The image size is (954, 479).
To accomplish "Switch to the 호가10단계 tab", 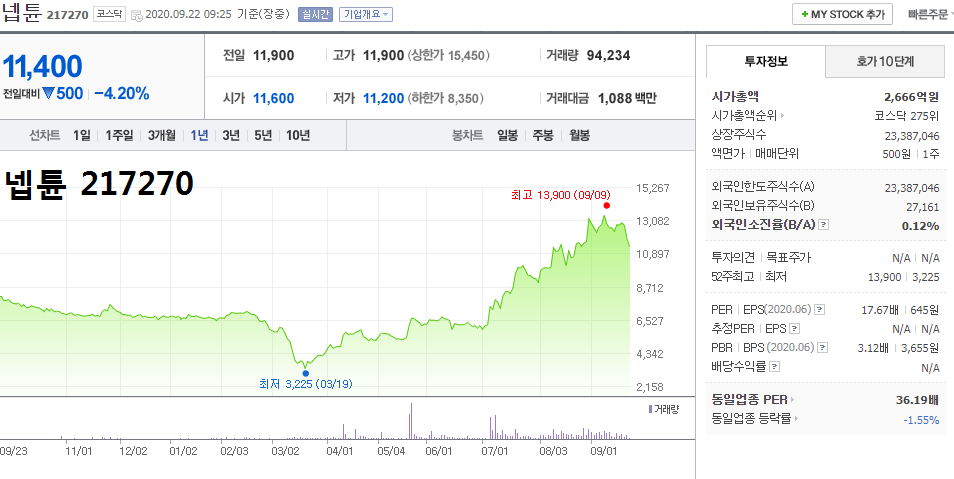I will coord(885,61).
